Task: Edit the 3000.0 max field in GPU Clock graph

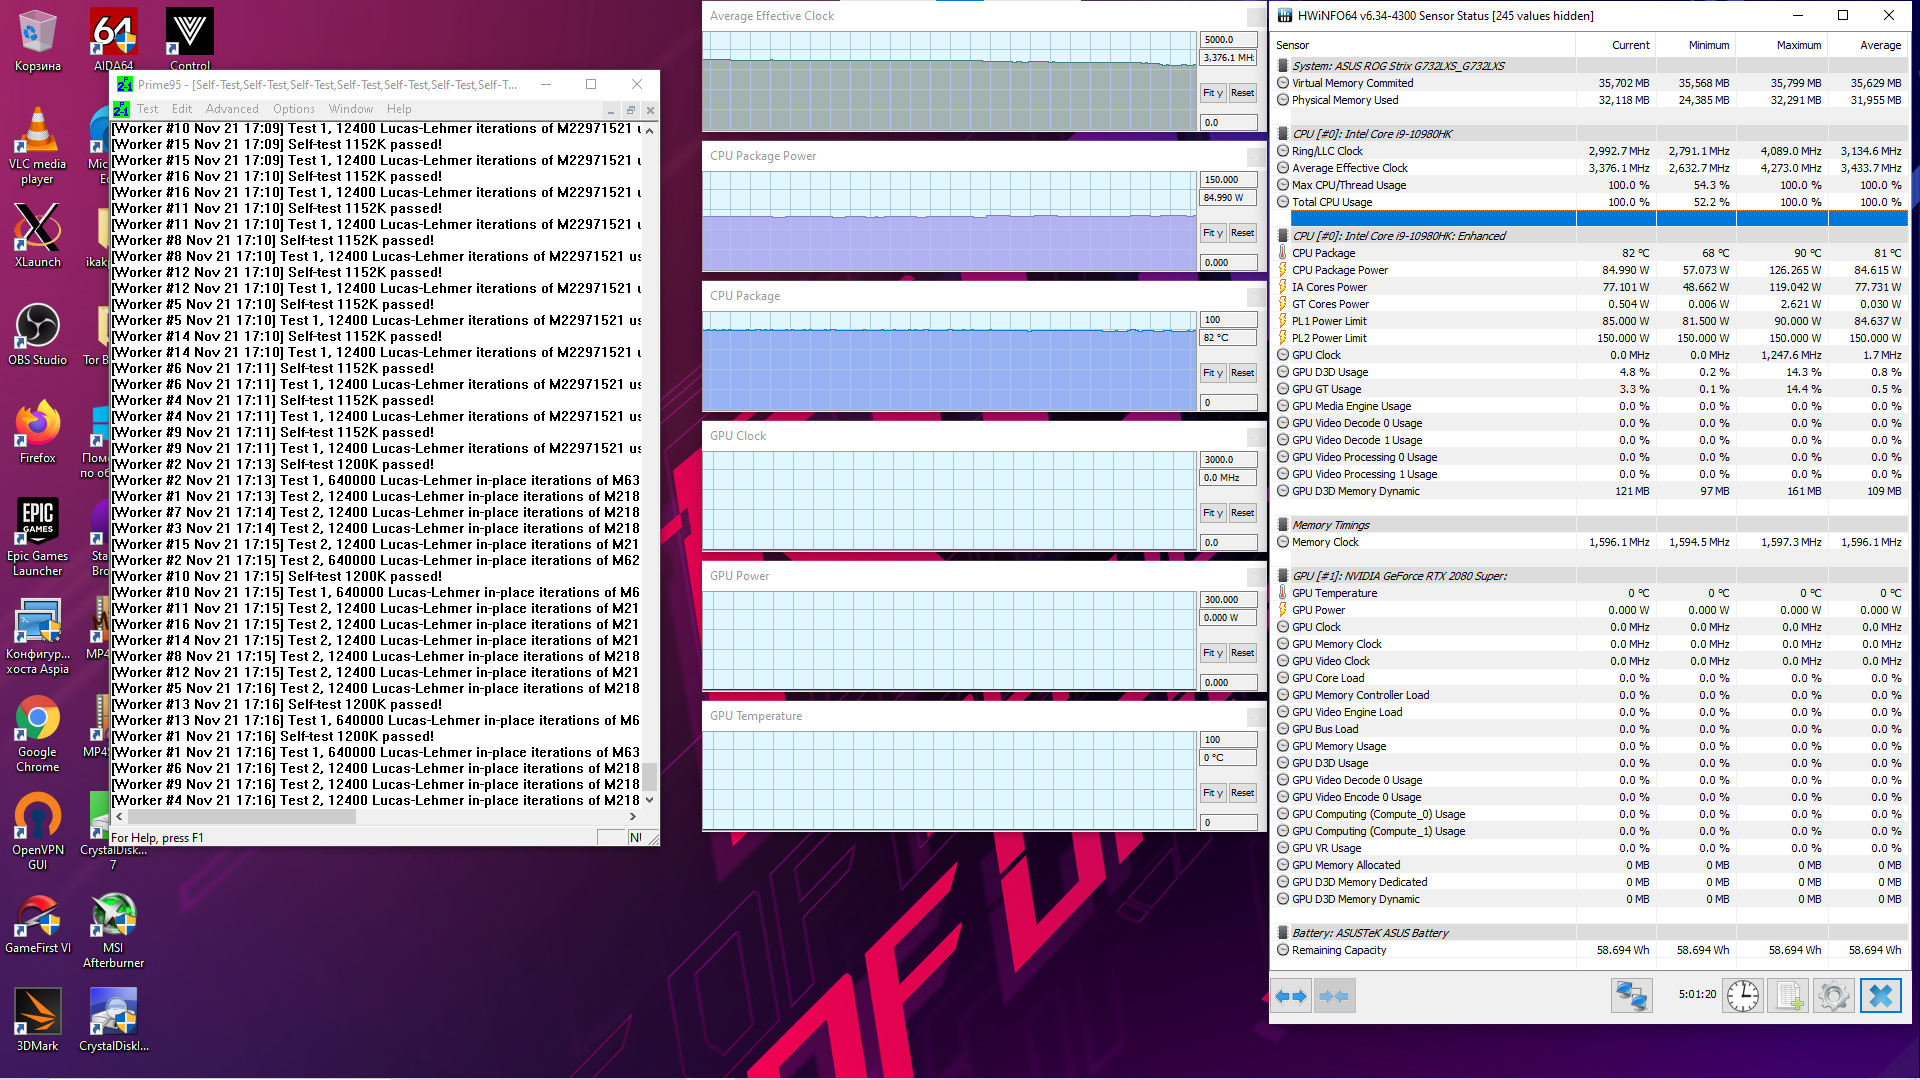Action: click(x=1228, y=460)
